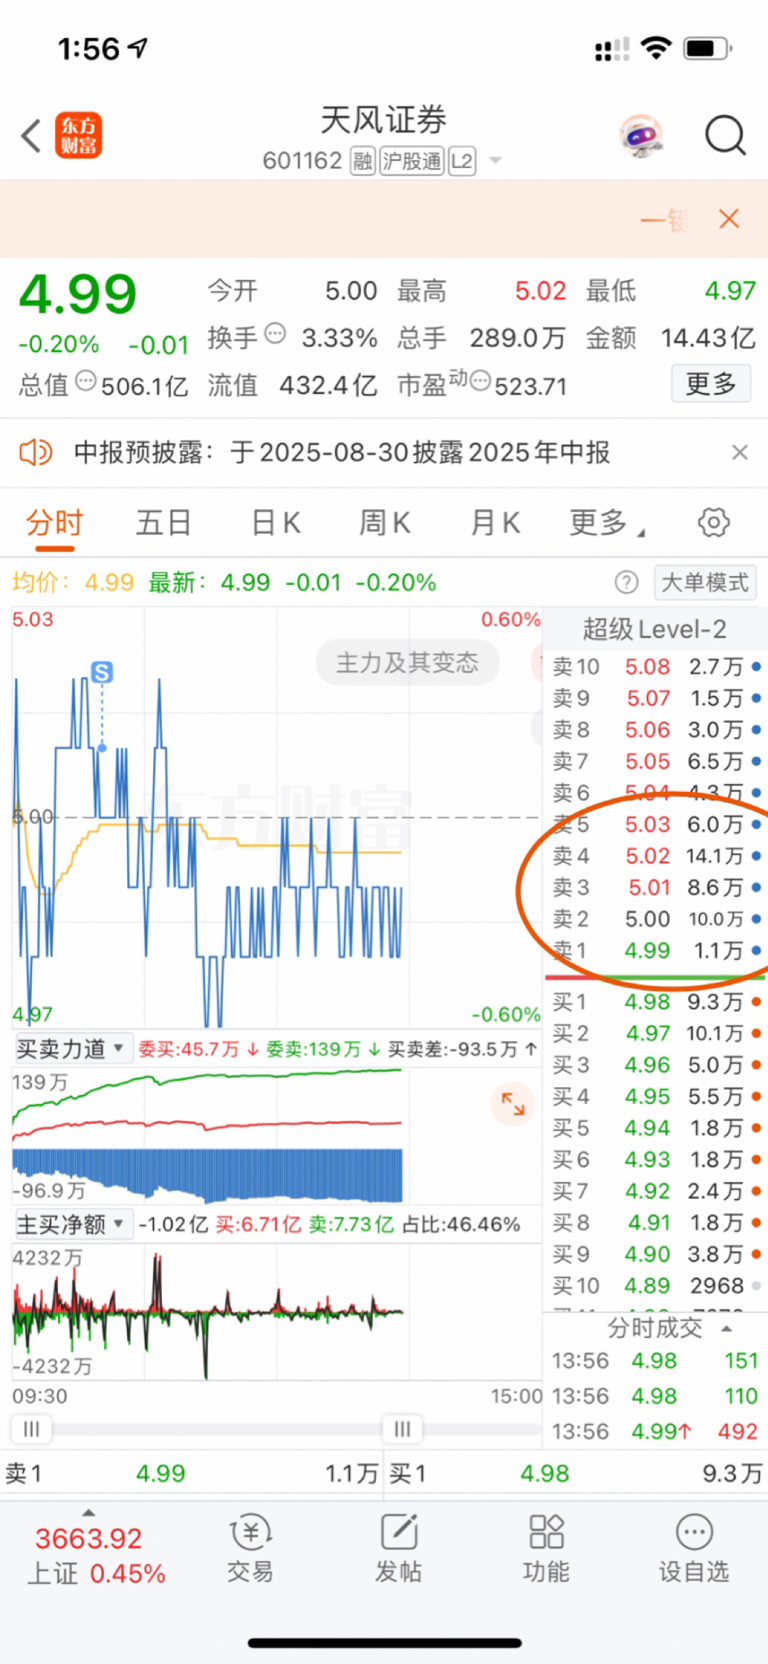Tap the 融 margin badge
Image resolution: width=768 pixels, height=1664 pixels.
tap(362, 161)
